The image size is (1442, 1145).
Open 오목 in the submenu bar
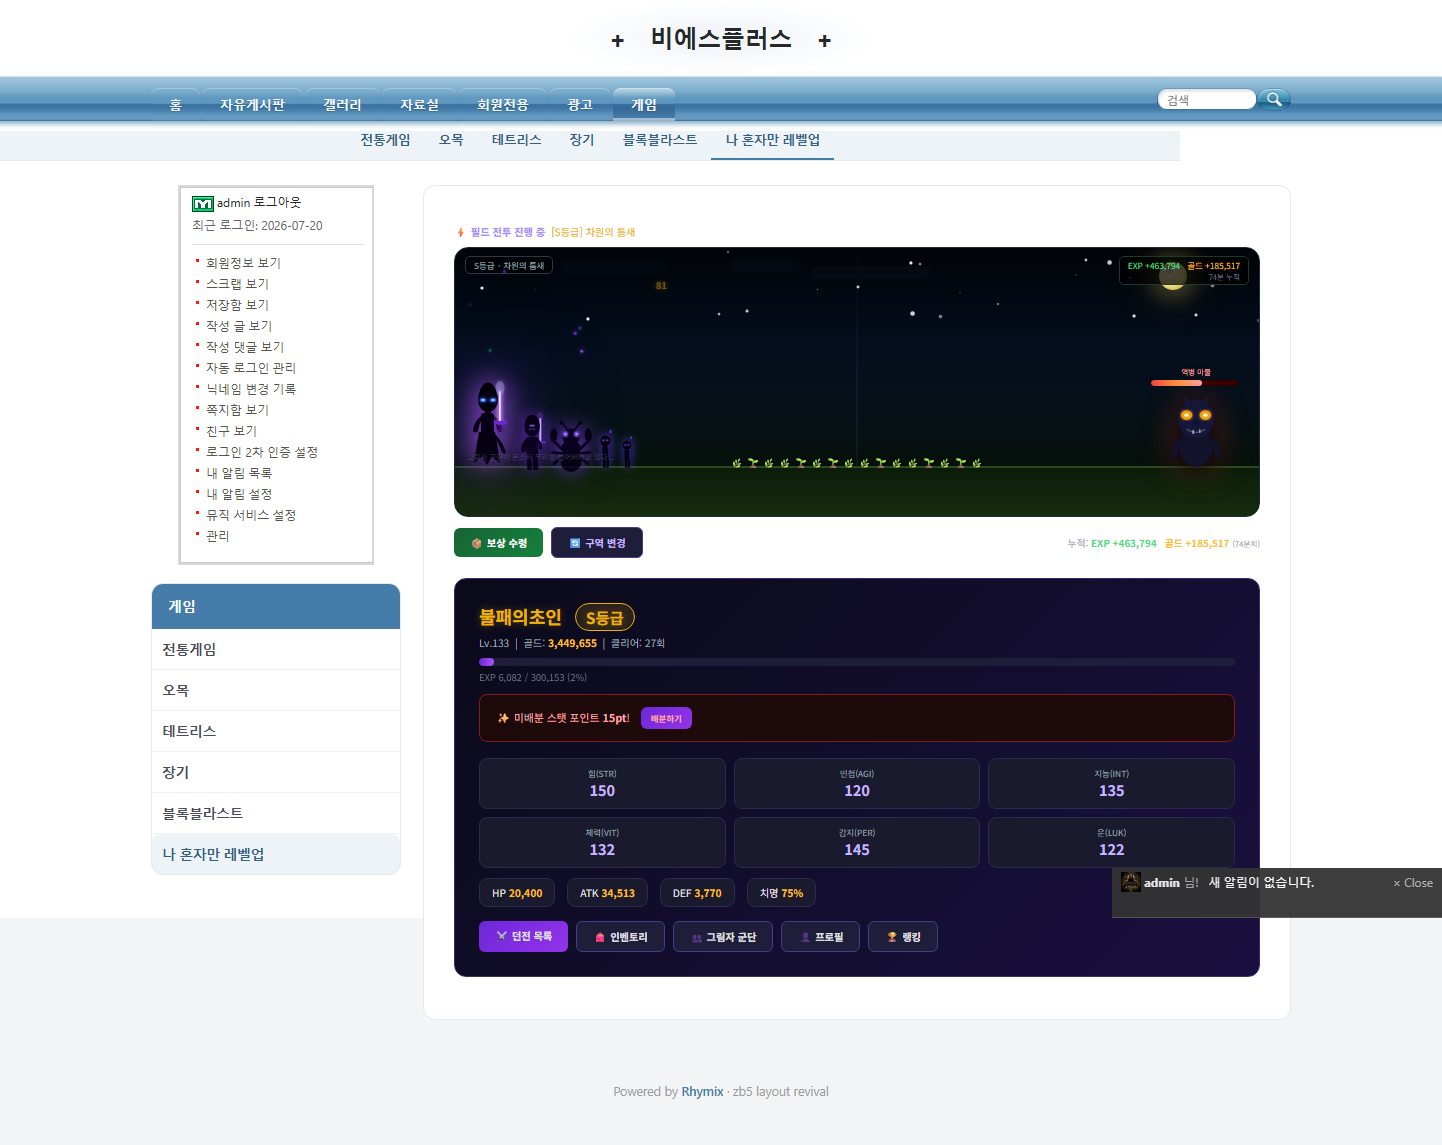click(451, 140)
